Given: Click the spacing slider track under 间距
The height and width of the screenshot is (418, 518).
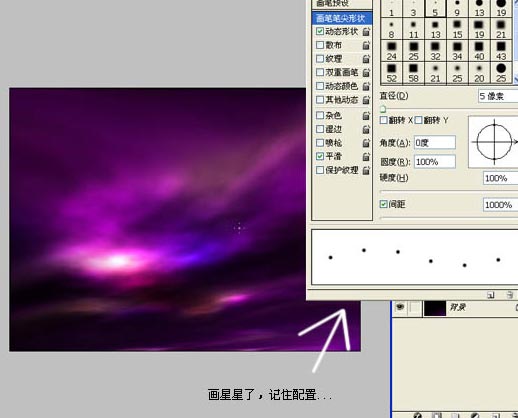Looking at the screenshot, I should [x=449, y=218].
